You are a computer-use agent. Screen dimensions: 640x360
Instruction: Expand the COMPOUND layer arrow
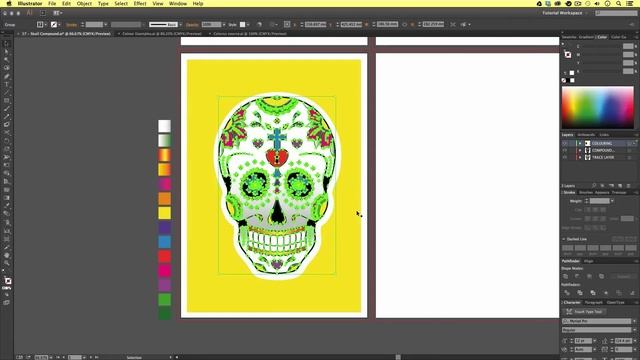coord(580,151)
